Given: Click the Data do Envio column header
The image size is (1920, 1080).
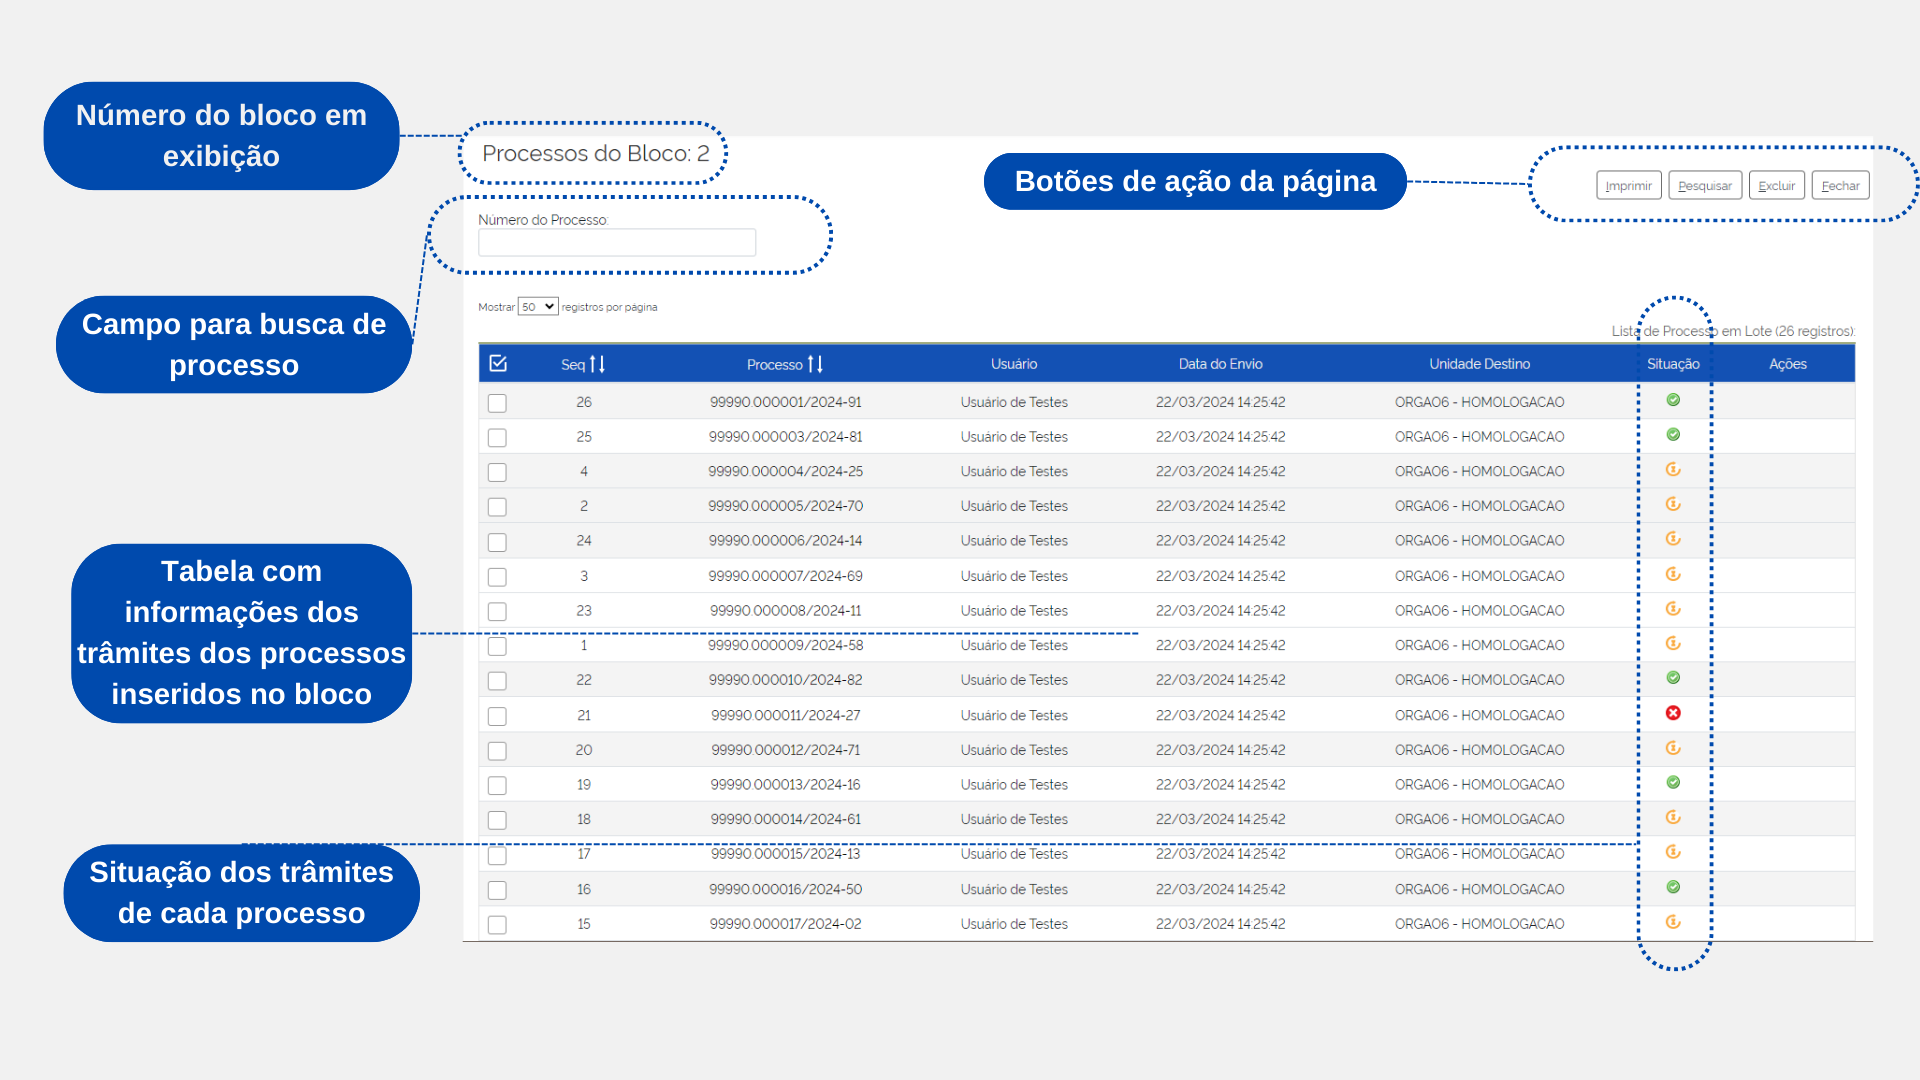Looking at the screenshot, I should 1220,364.
